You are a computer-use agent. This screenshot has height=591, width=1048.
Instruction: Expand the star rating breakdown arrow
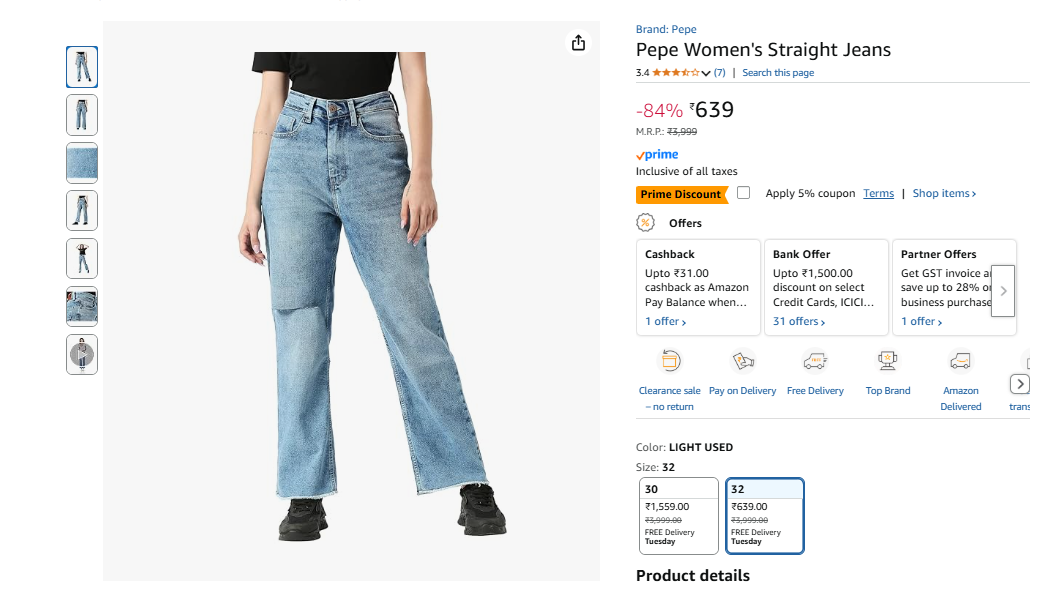(x=706, y=73)
